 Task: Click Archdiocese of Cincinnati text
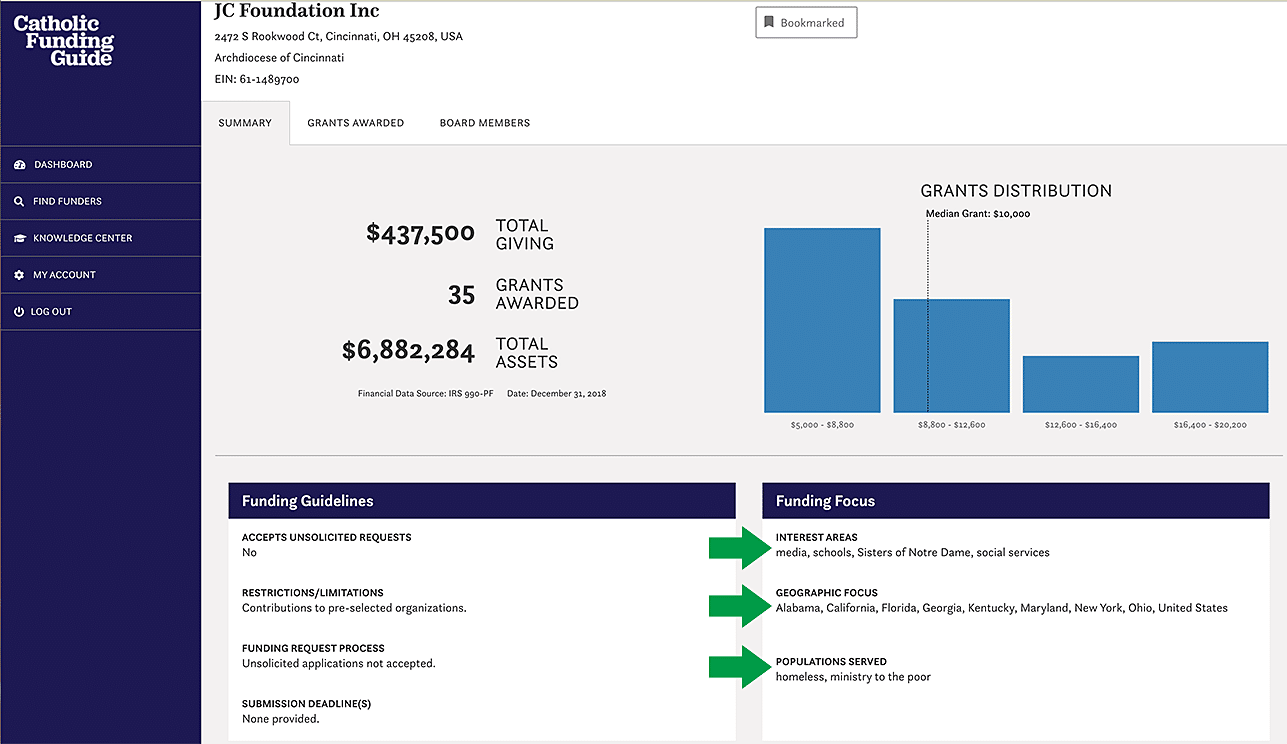pos(279,58)
